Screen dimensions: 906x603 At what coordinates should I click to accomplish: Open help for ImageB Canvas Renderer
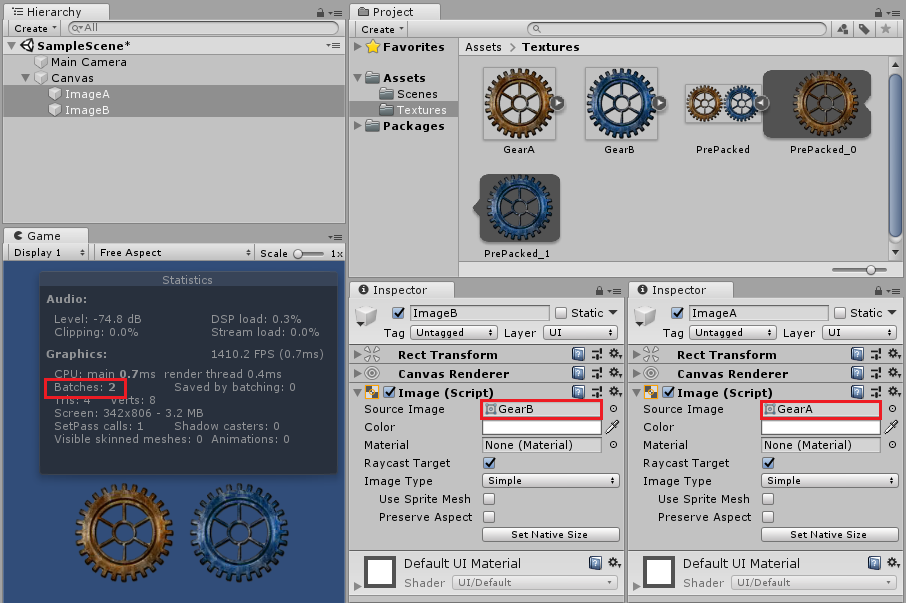[x=578, y=373]
